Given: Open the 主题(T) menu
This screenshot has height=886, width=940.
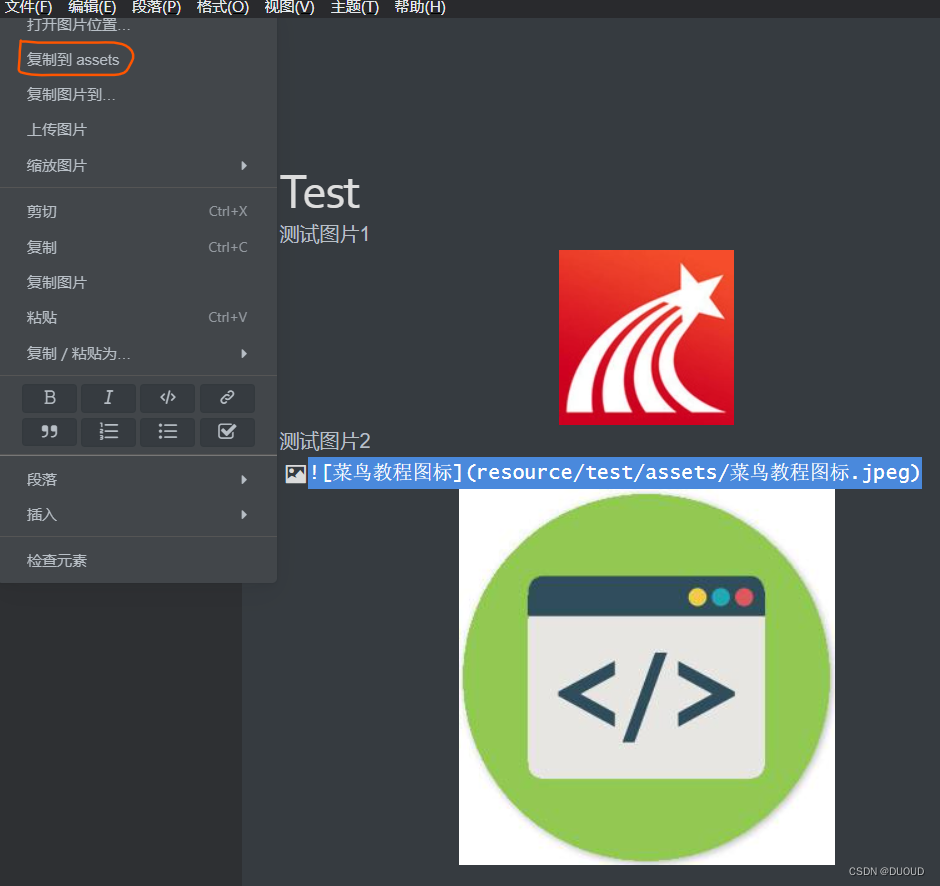Looking at the screenshot, I should point(355,7).
